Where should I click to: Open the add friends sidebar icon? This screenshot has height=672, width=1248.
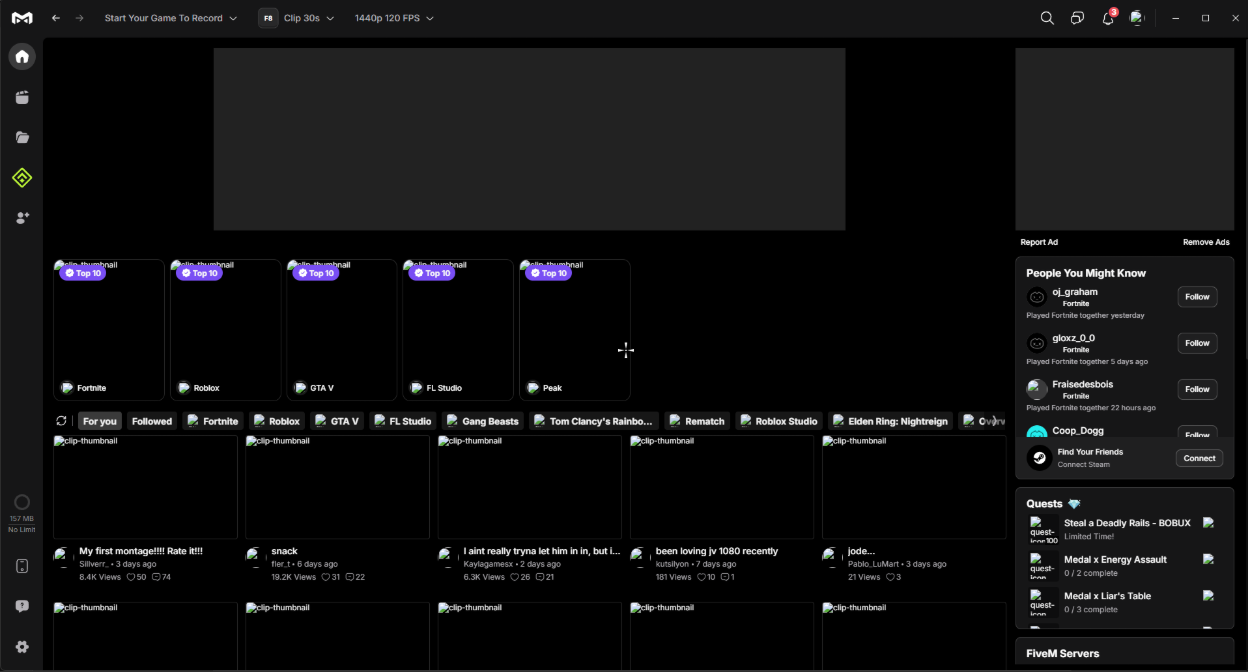coord(22,217)
